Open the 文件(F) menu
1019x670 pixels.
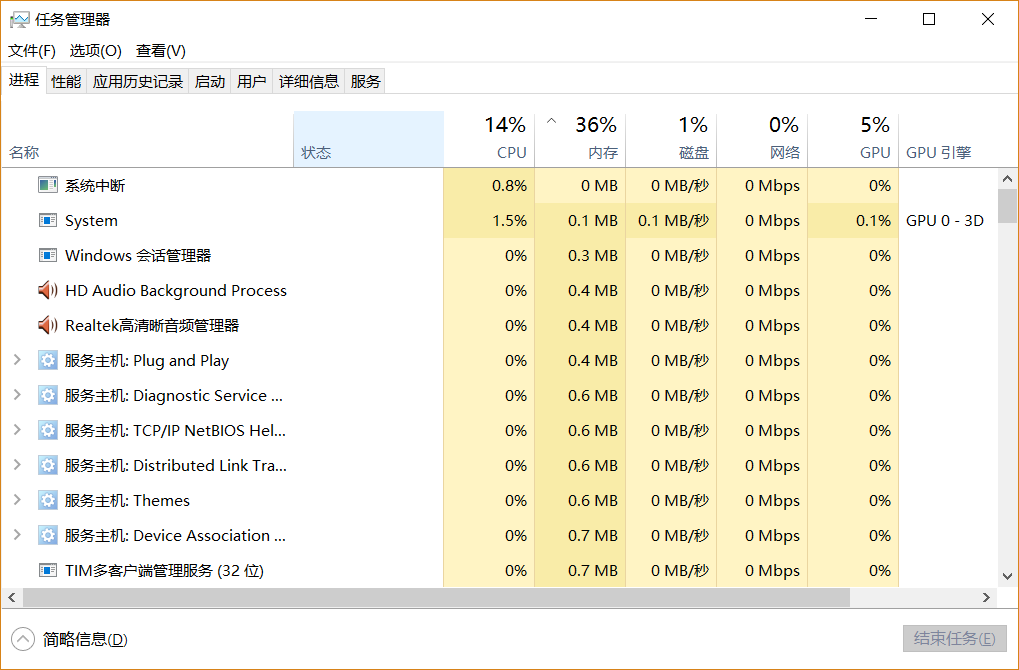click(x=32, y=51)
